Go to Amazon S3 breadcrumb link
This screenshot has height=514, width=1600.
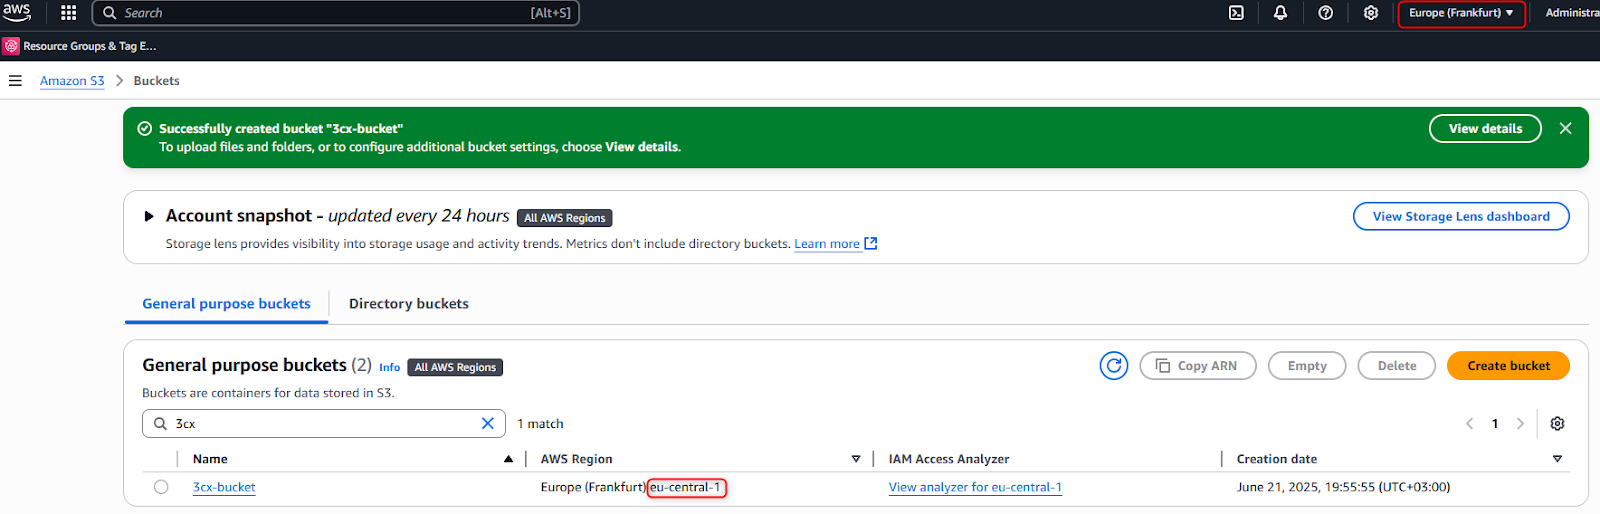click(x=72, y=81)
